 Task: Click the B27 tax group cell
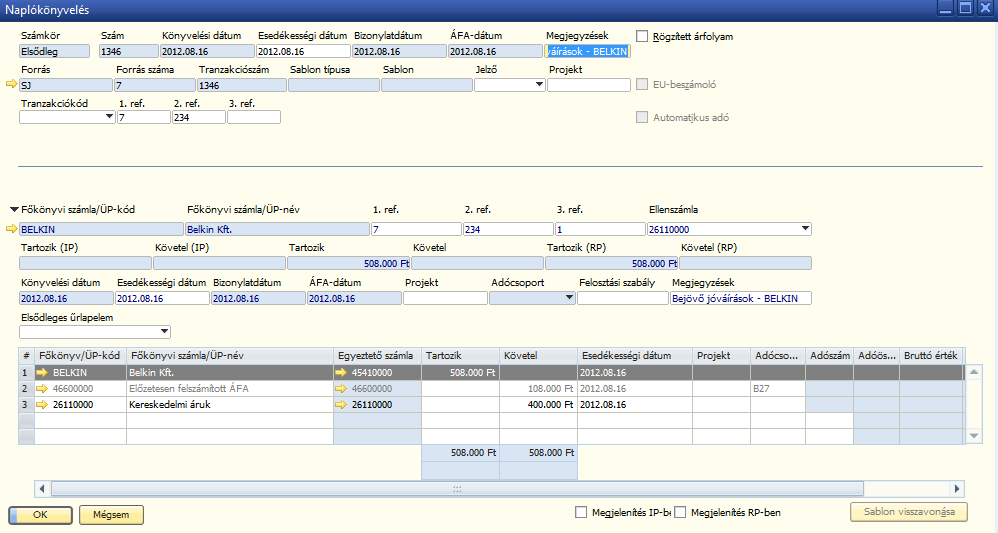(x=778, y=388)
